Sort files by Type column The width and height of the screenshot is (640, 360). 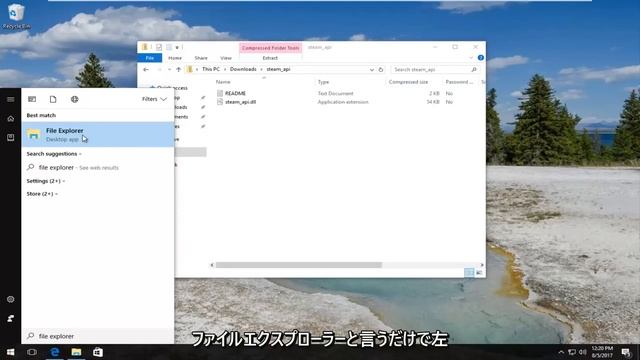(x=324, y=82)
